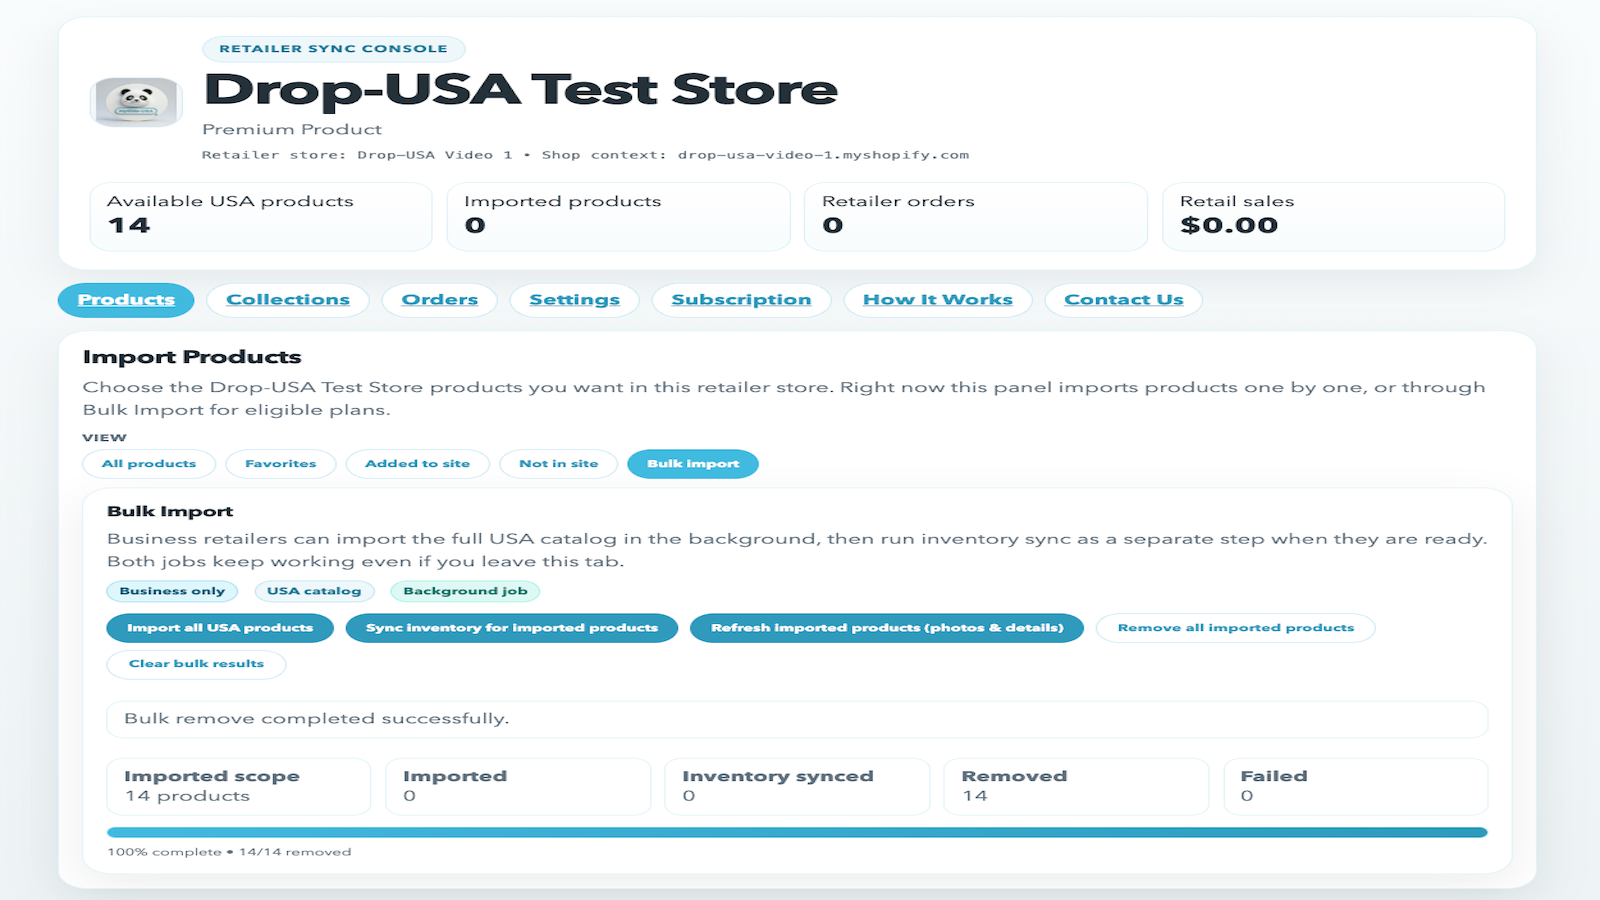This screenshot has height=900, width=1600.
Task: Click the Drop-USA Test Store heading
Action: [x=521, y=89]
